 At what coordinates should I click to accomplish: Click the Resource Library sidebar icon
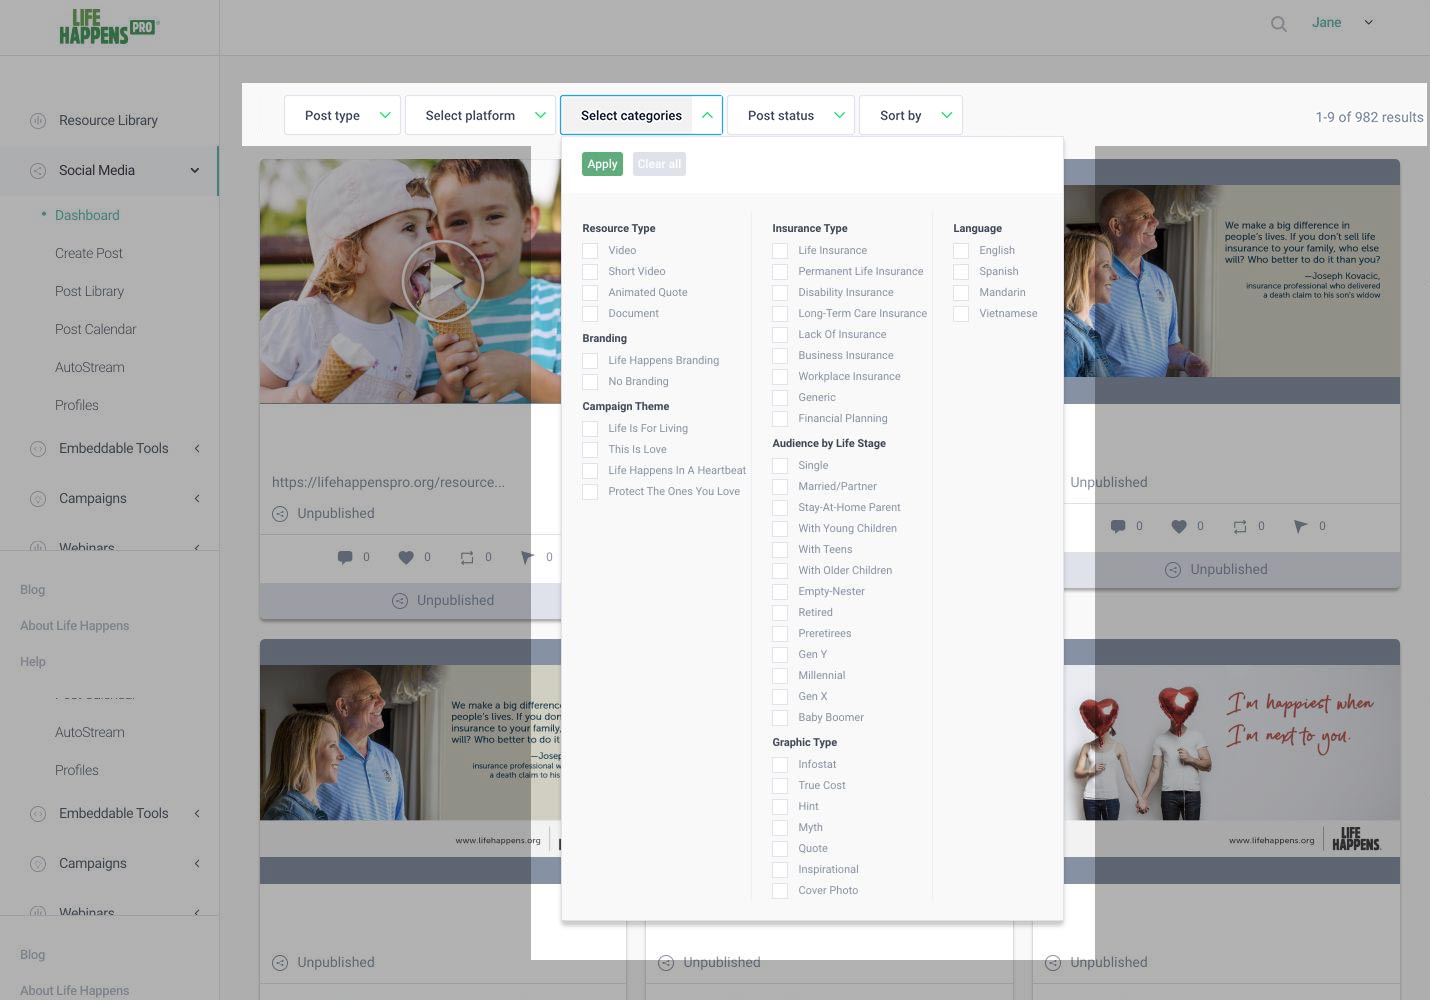click(38, 121)
